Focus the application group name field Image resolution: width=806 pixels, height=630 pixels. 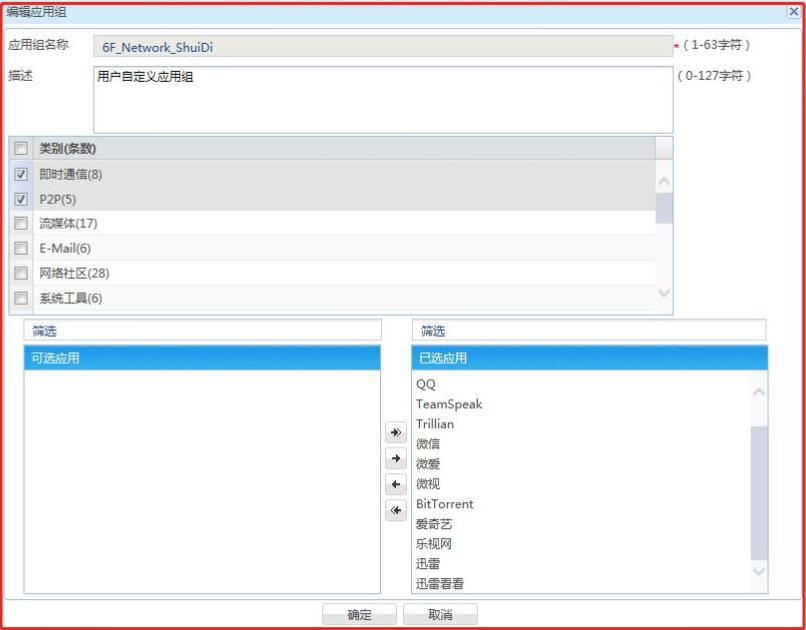[x=383, y=46]
